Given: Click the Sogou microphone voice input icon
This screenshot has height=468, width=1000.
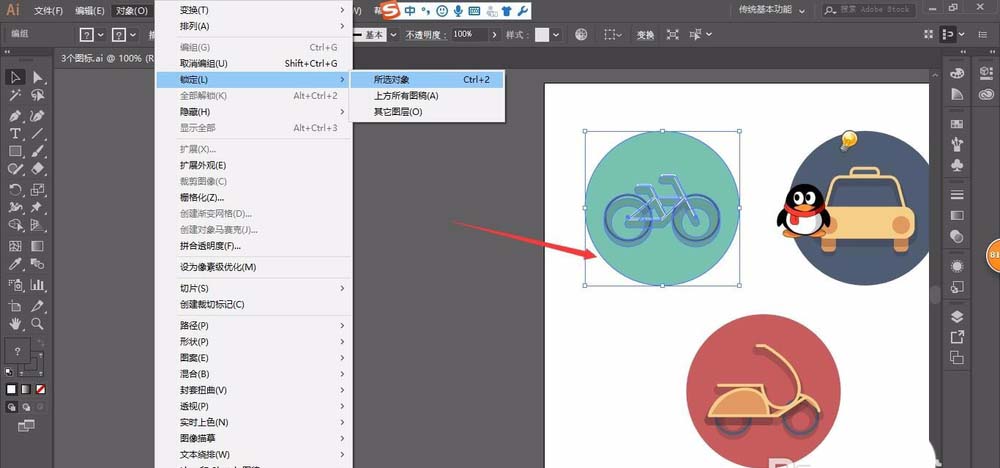Looking at the screenshot, I should [458, 11].
